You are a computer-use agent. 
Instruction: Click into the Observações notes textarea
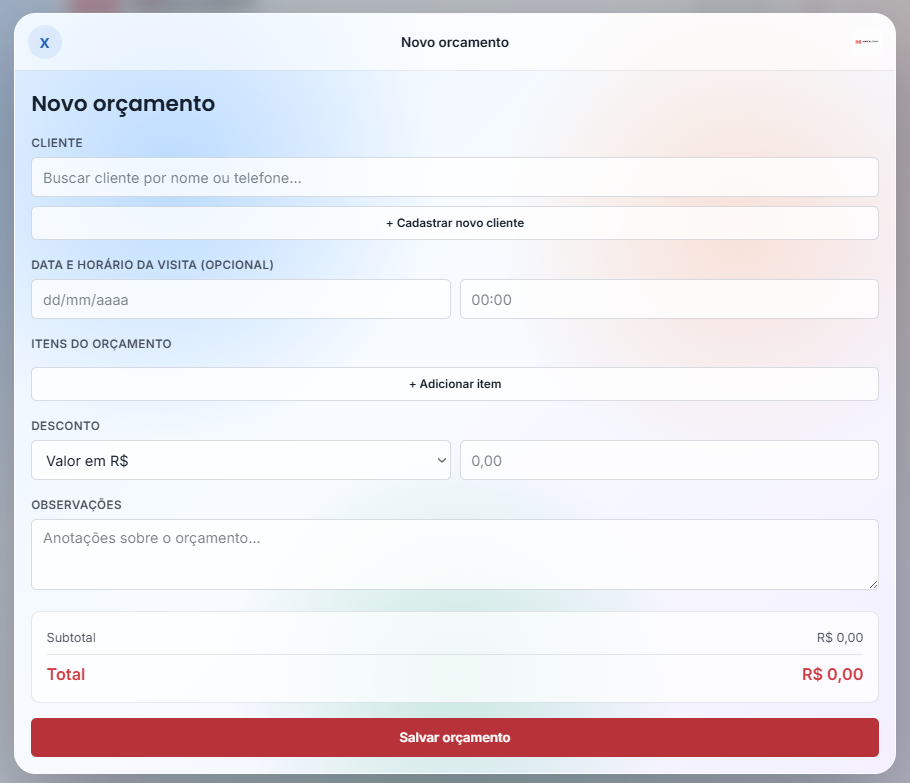455,554
